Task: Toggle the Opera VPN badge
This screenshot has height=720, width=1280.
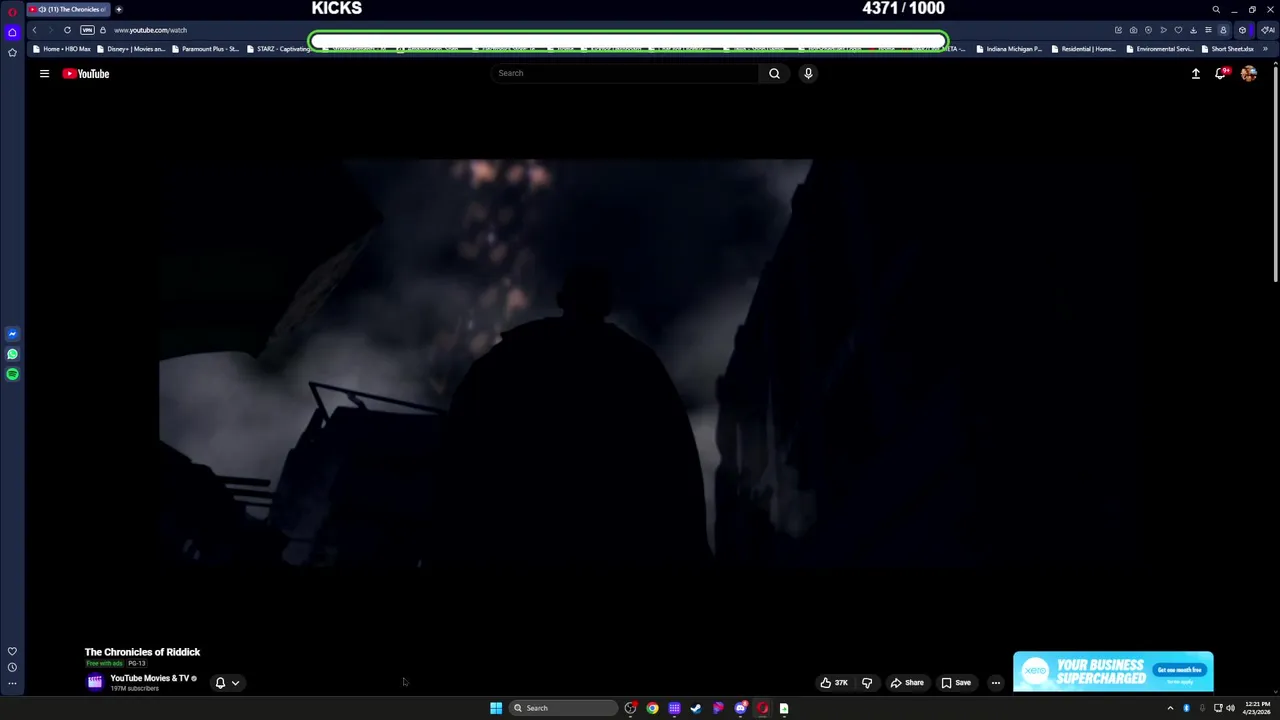Action: click(87, 30)
